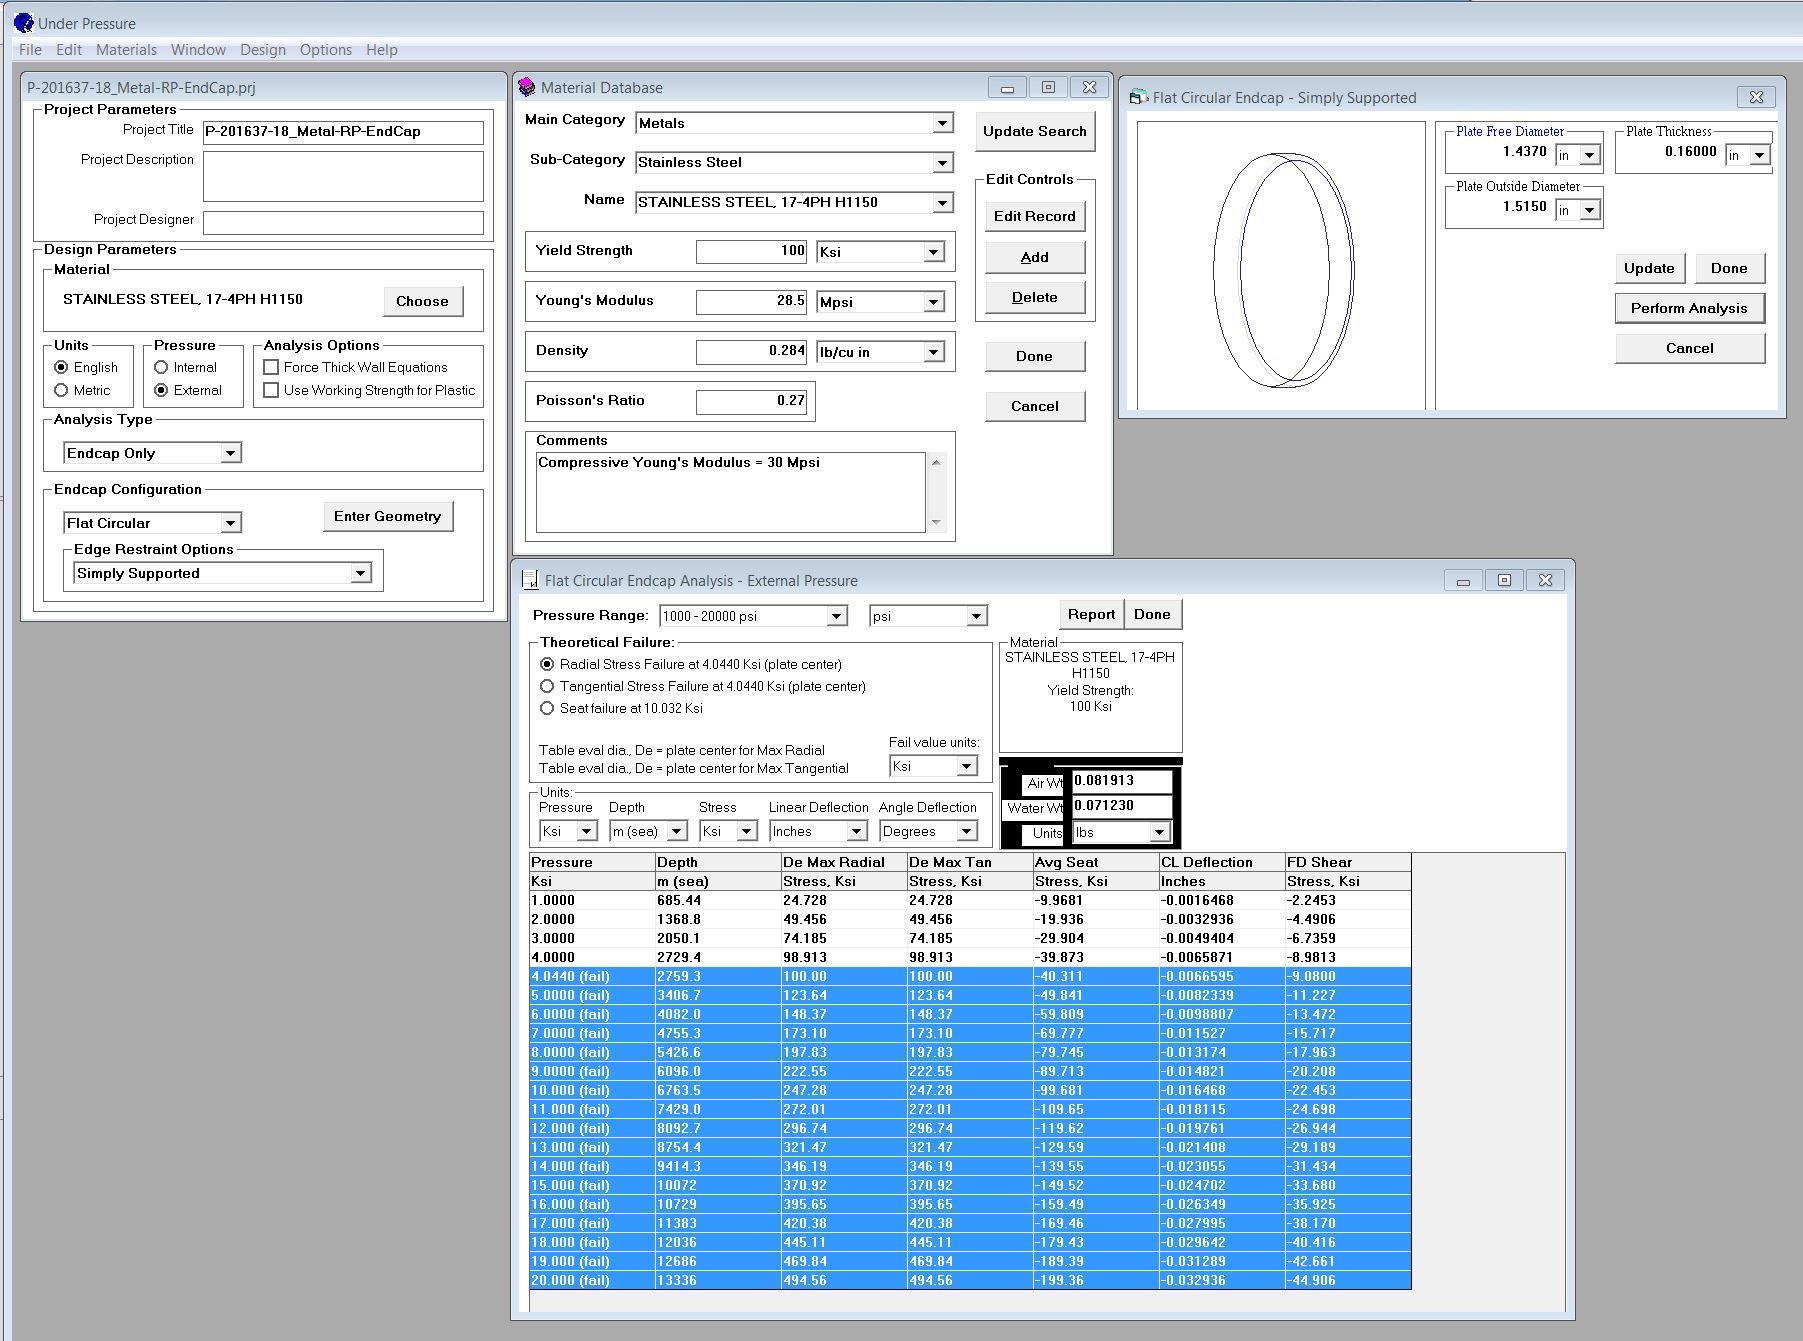The height and width of the screenshot is (1341, 1803).
Task: Click Update in the endcap geometry window
Action: coord(1649,268)
